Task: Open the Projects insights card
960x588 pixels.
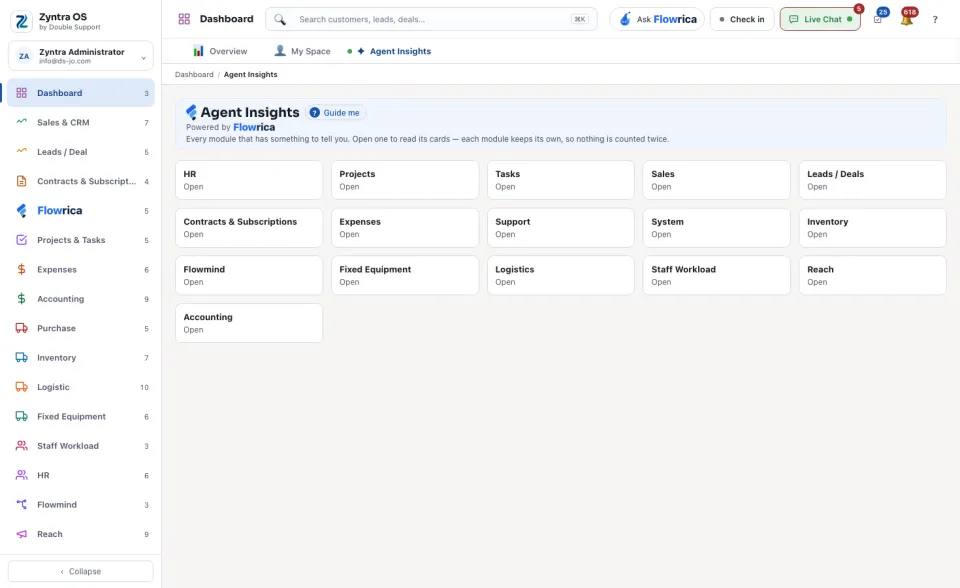Action: coord(405,180)
